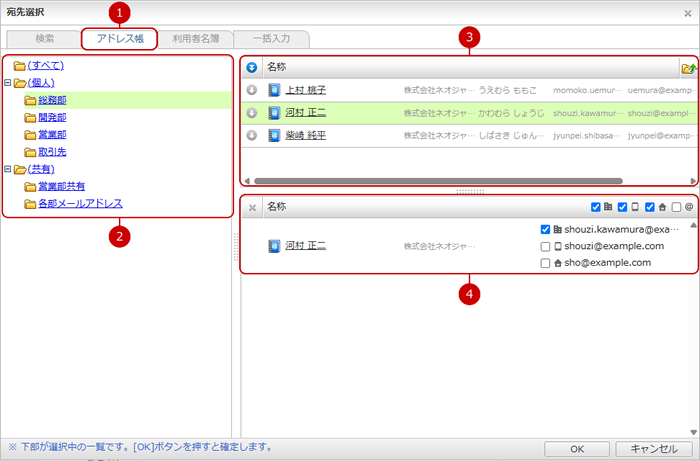Click the blue add-all arrow in list header
This screenshot has width=700, height=461.
[x=251, y=67]
